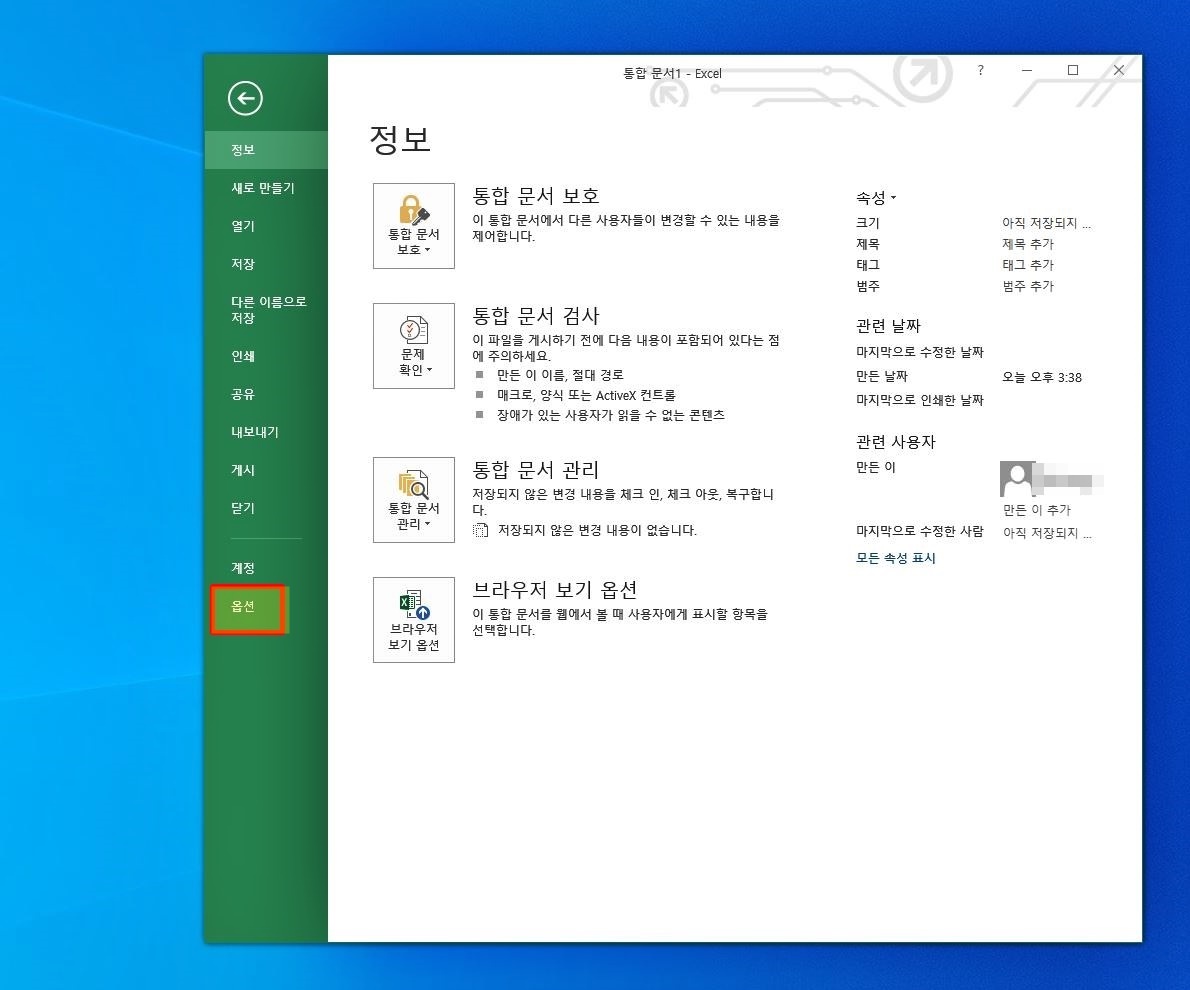Open the 내보내기 menu item

[x=266, y=431]
